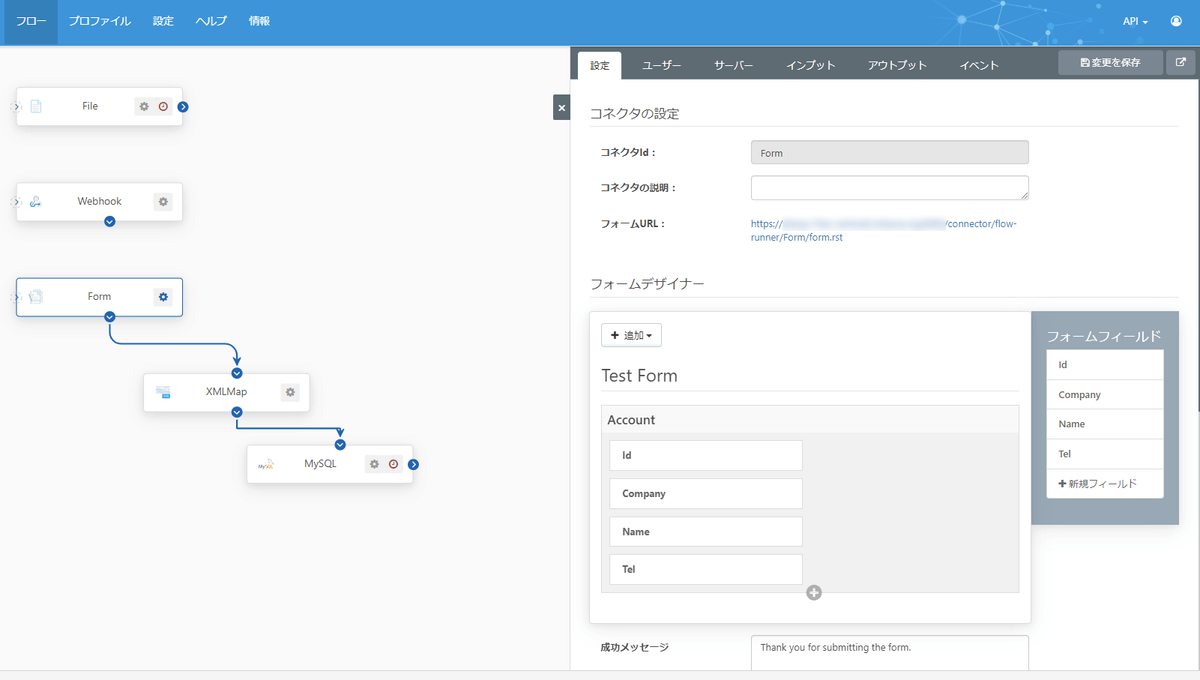1200x680 pixels.
Task: Open the API dropdown menu
Action: tap(1135, 21)
